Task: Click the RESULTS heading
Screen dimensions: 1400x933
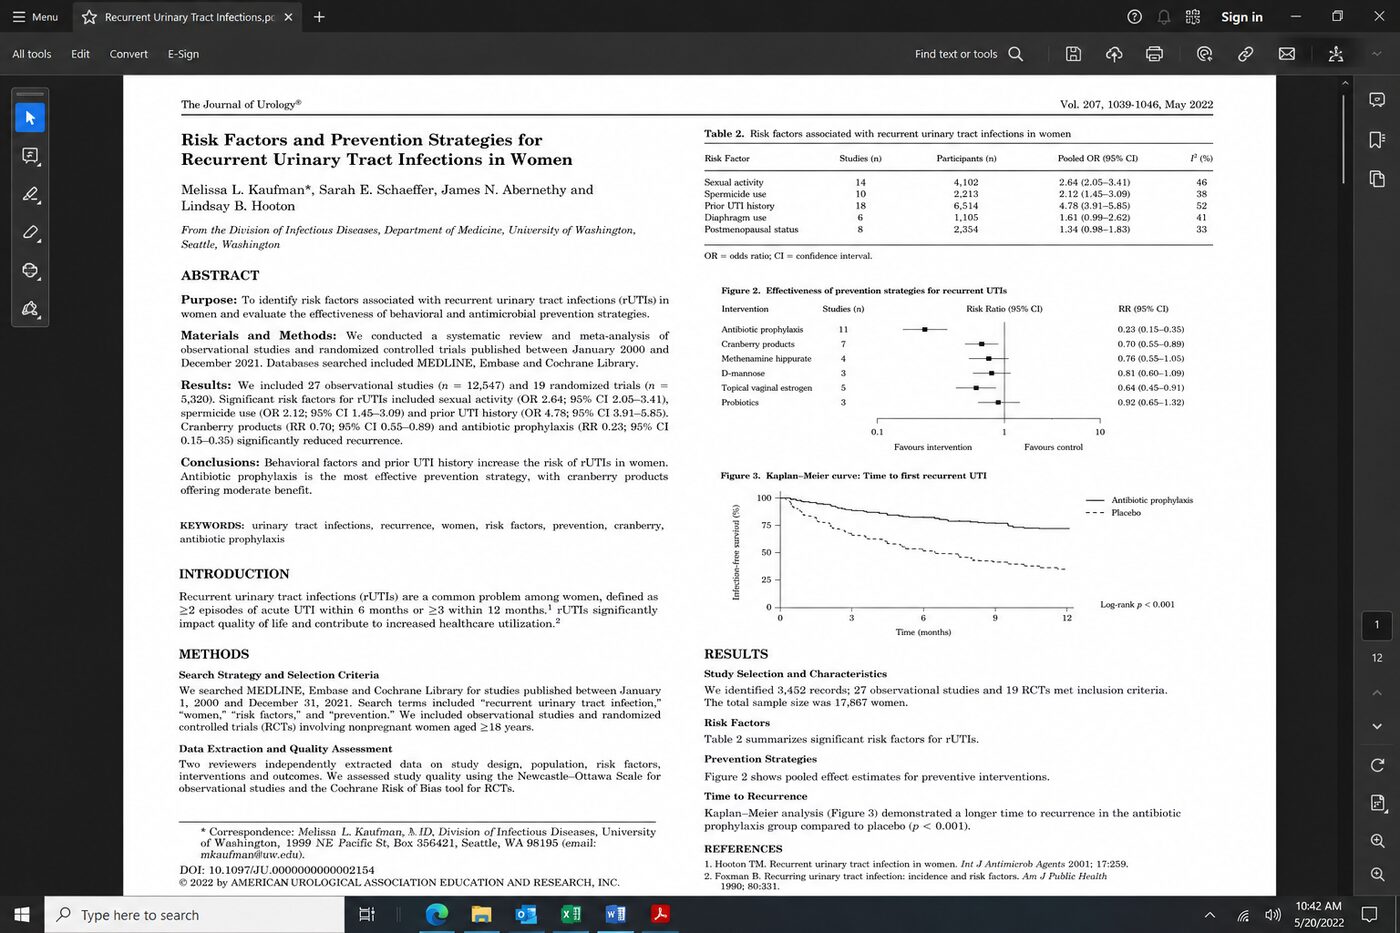Action: [x=736, y=654]
